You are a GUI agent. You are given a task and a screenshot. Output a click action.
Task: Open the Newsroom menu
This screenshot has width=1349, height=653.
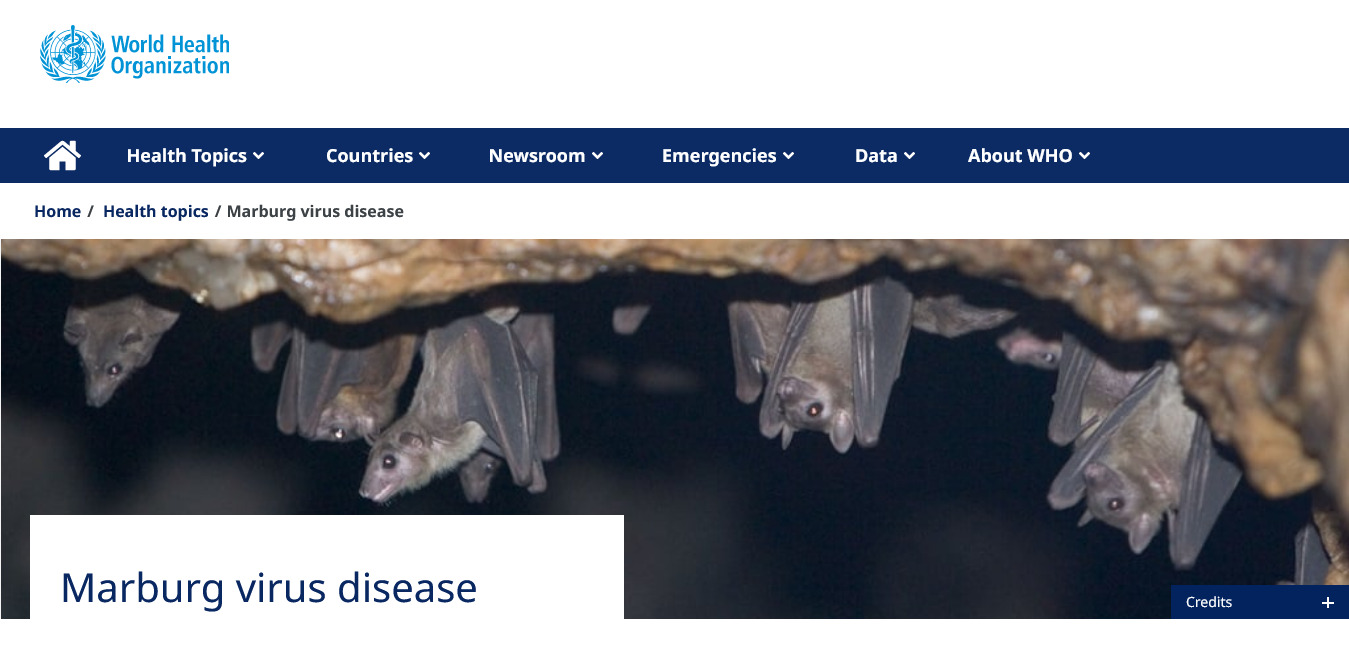point(546,155)
